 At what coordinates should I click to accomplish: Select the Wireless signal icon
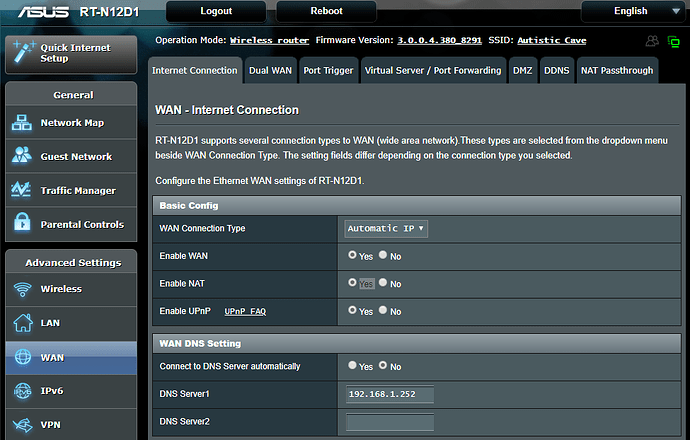22,289
